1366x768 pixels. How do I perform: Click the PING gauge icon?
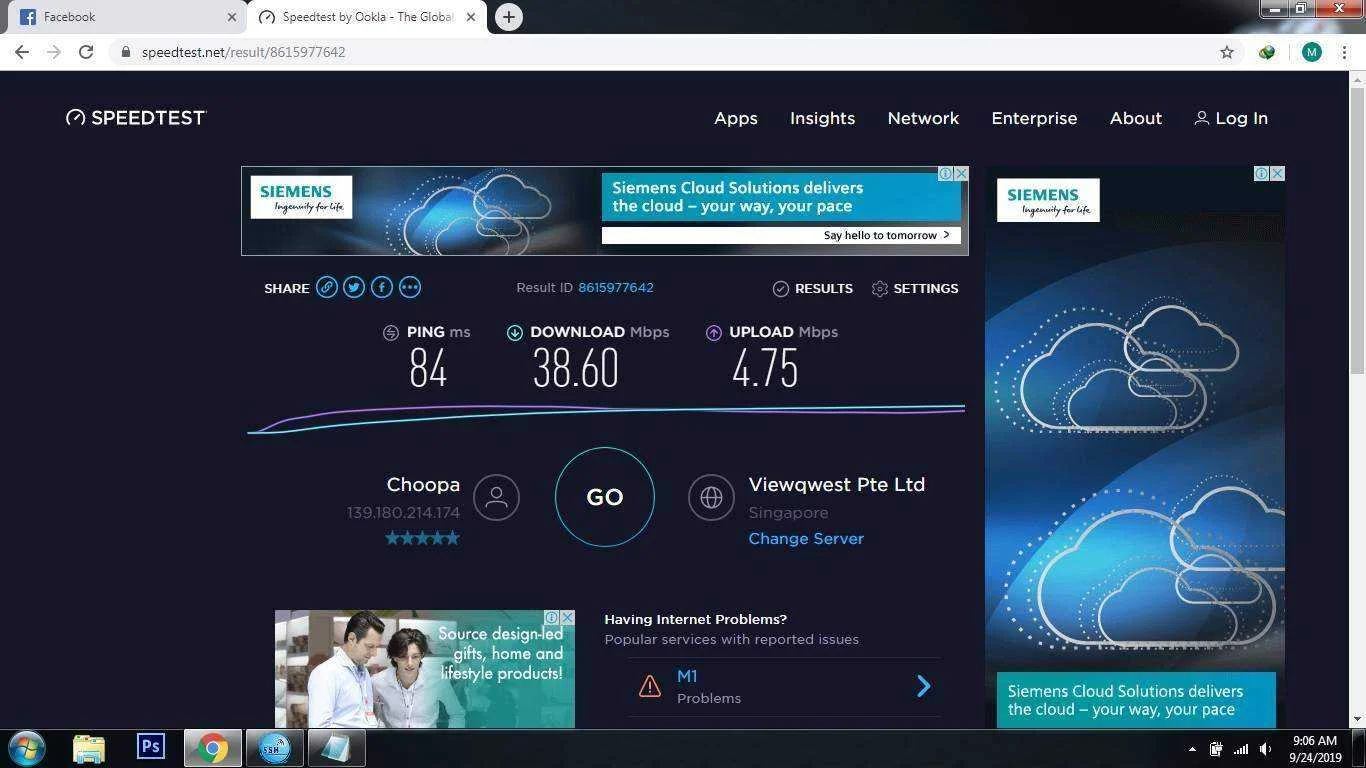coord(391,333)
